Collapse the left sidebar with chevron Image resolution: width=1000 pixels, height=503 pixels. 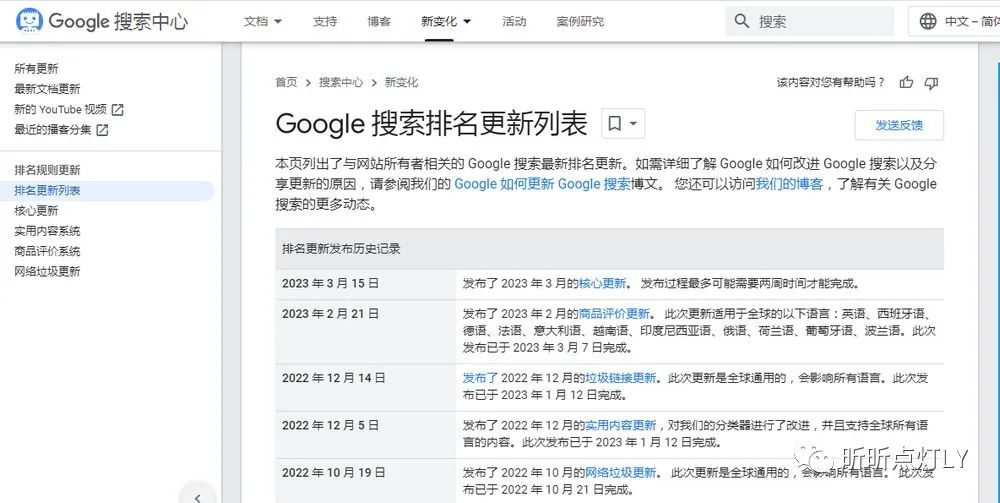click(198, 497)
